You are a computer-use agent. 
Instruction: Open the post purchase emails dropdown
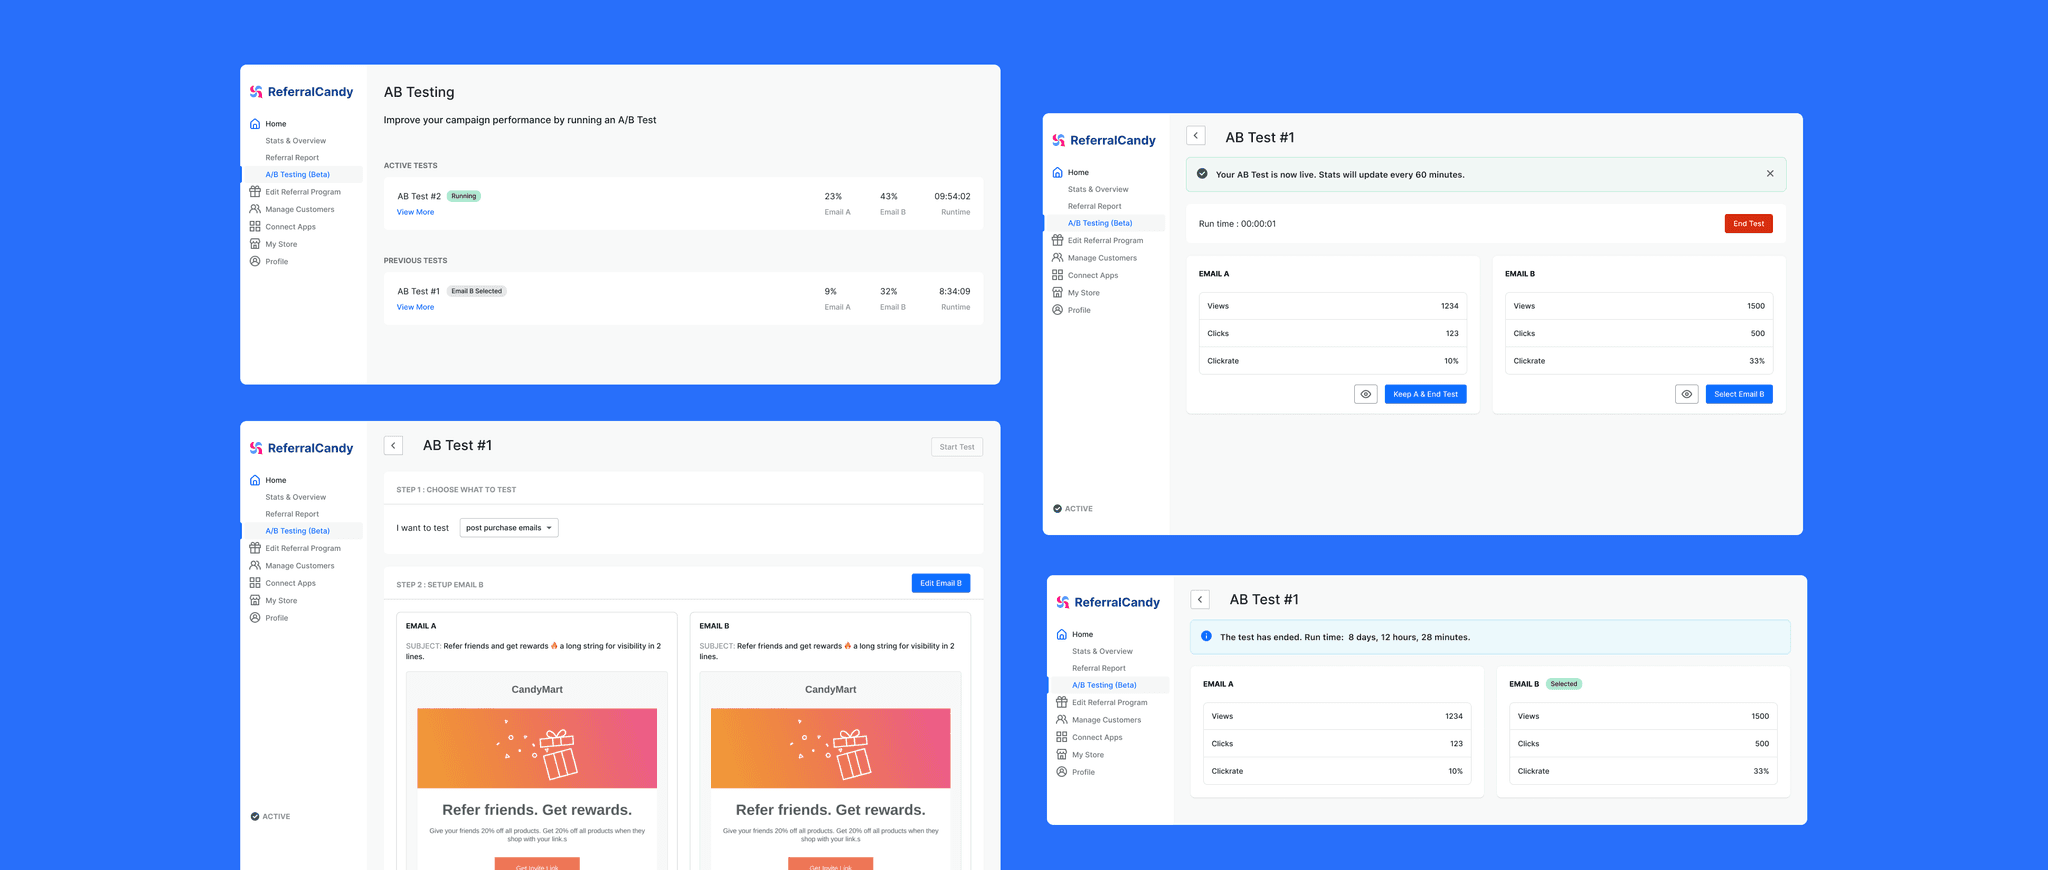pos(509,528)
